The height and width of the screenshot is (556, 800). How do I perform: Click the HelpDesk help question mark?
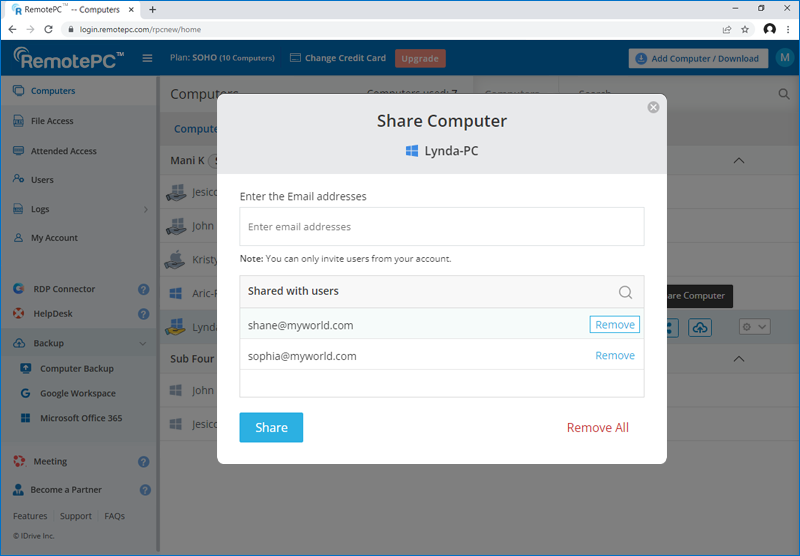pos(143,314)
